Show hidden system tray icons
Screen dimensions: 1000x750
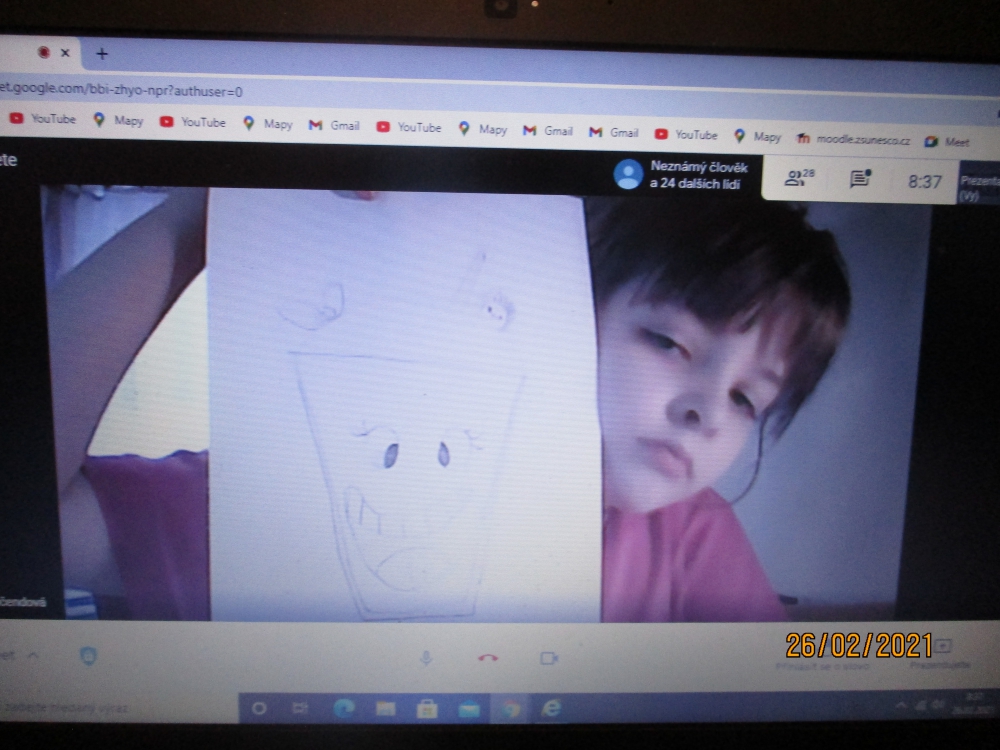pyautogui.click(x=901, y=705)
